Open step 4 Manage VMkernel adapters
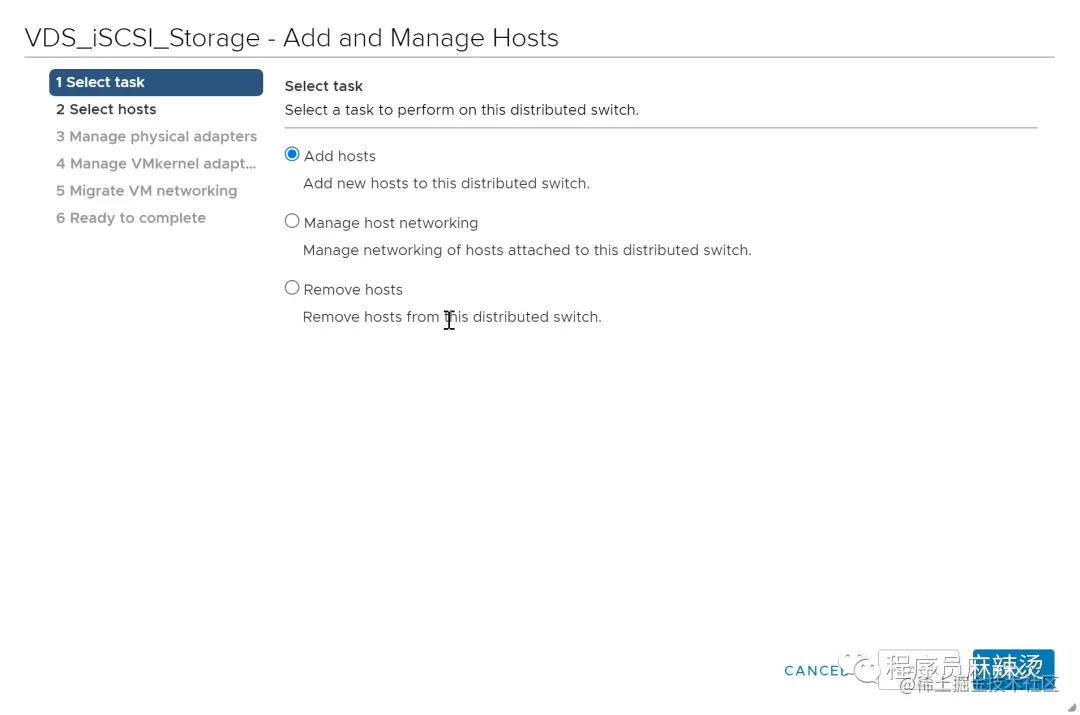Screen dimensions: 1080x715 point(156,163)
